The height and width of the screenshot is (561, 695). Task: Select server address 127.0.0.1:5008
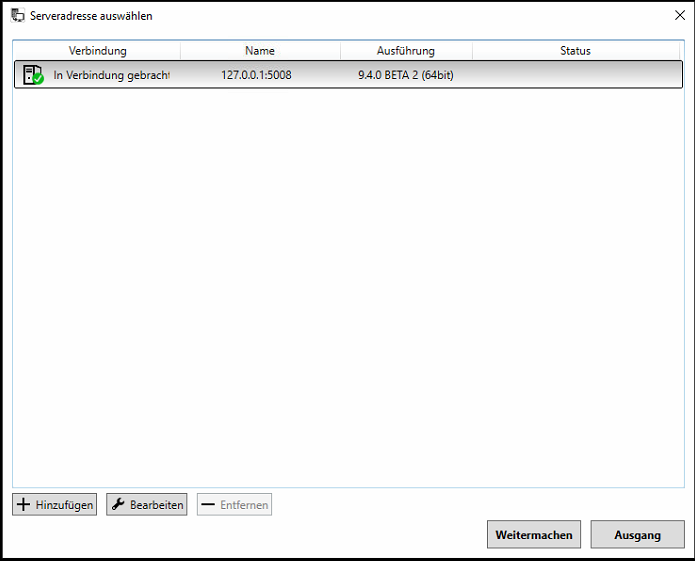tap(256, 75)
